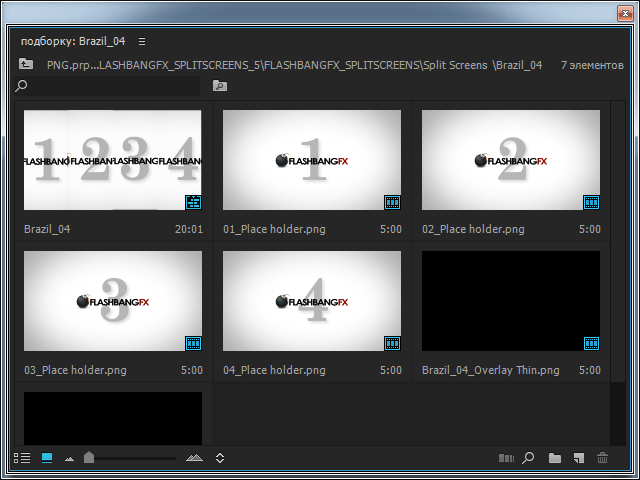Click the 01_Place holder.png name label

[x=274, y=229]
